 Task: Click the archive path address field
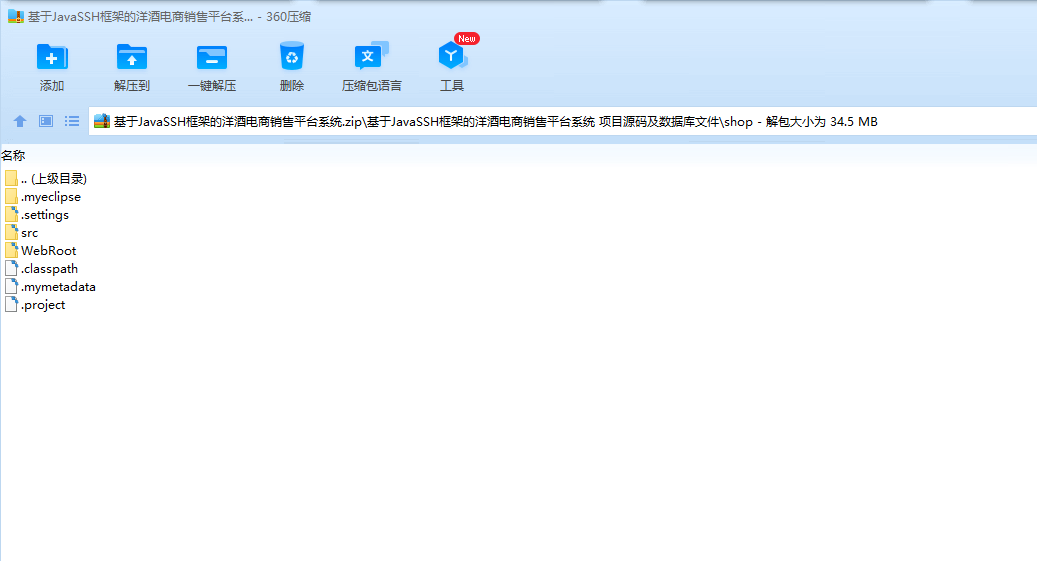coord(562,121)
